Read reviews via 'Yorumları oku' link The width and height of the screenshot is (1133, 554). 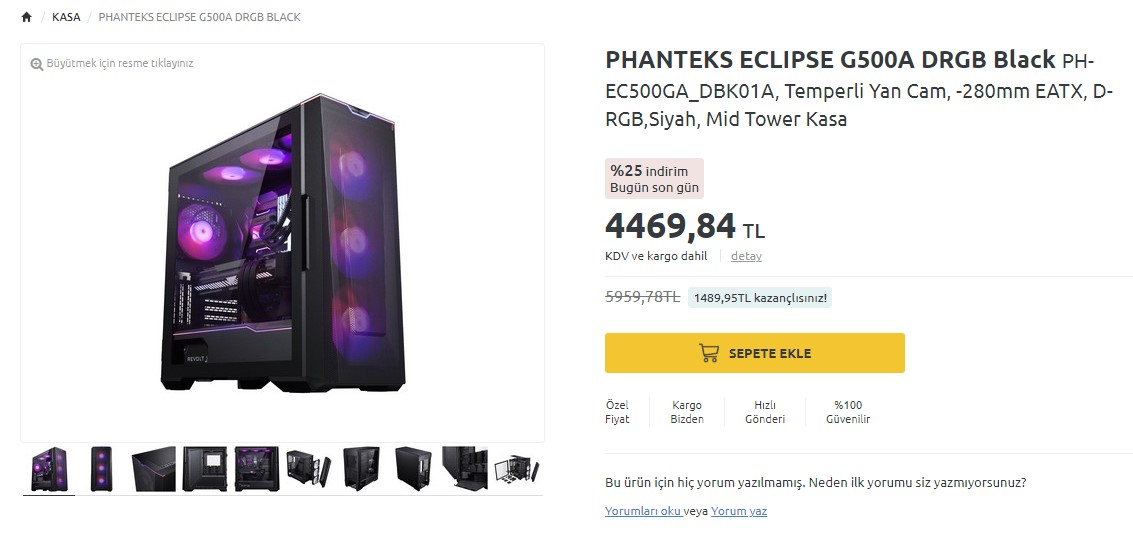[643, 511]
